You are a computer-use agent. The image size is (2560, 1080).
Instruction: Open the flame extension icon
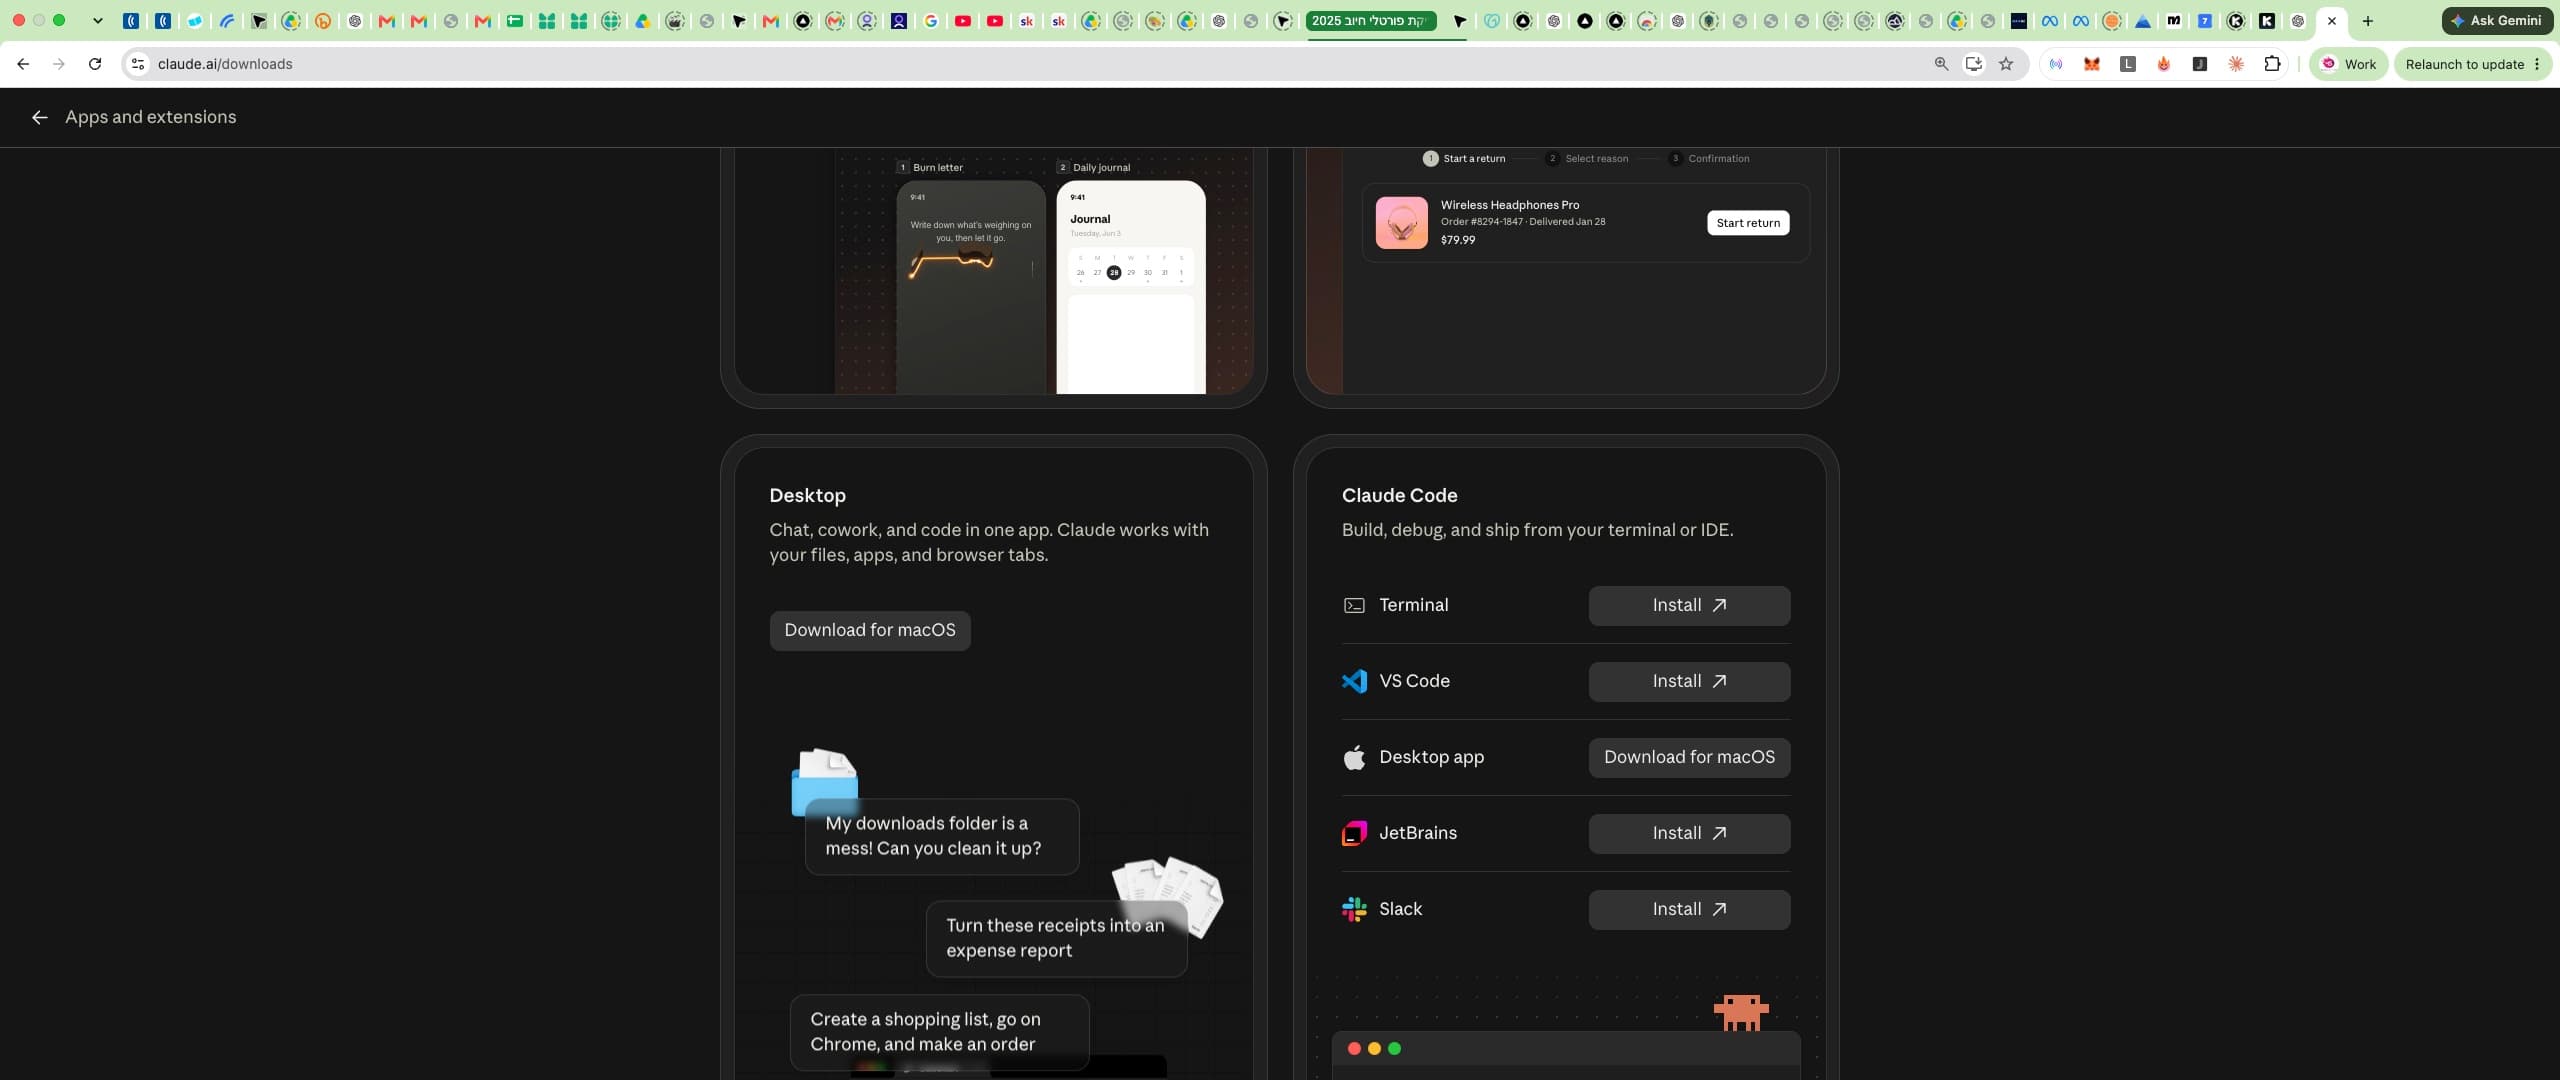[2163, 64]
